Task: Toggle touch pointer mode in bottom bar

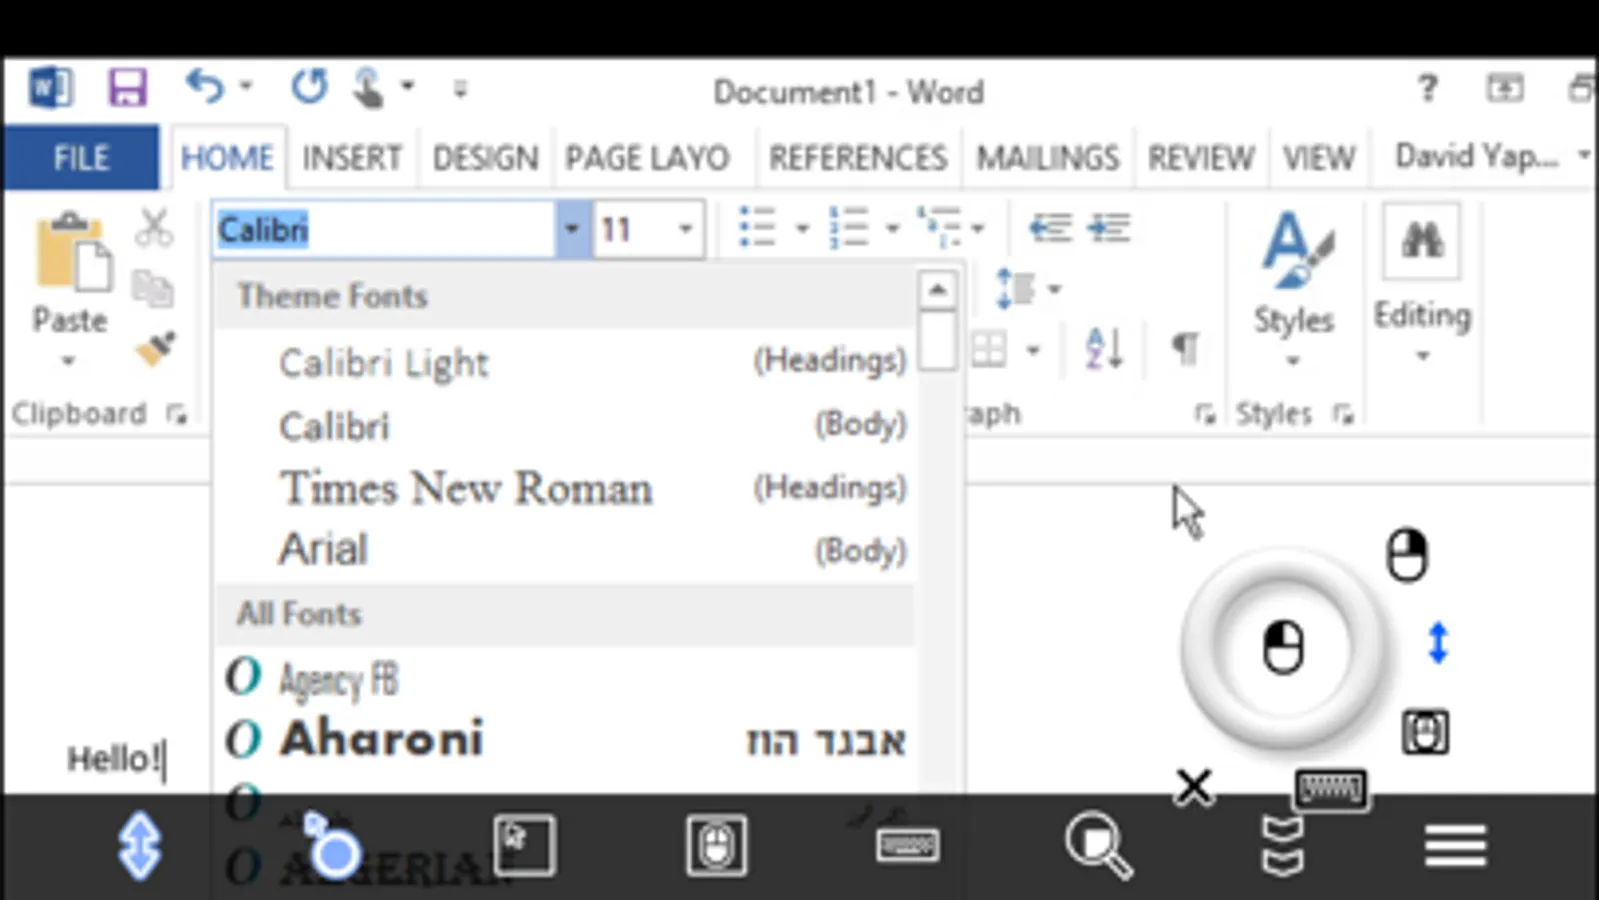Action: pos(331,846)
